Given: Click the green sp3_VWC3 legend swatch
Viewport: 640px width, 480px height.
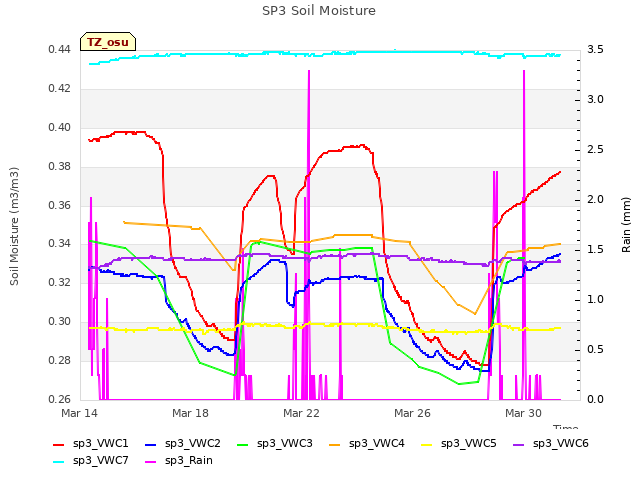Looking at the screenshot, I should tap(243, 445).
